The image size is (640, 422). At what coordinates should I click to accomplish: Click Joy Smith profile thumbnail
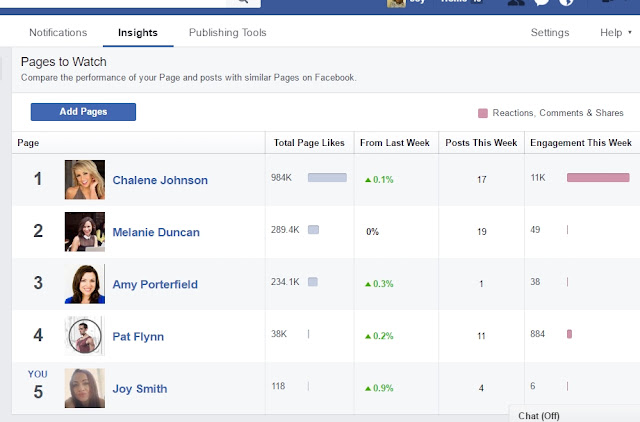pyautogui.click(x=84, y=388)
